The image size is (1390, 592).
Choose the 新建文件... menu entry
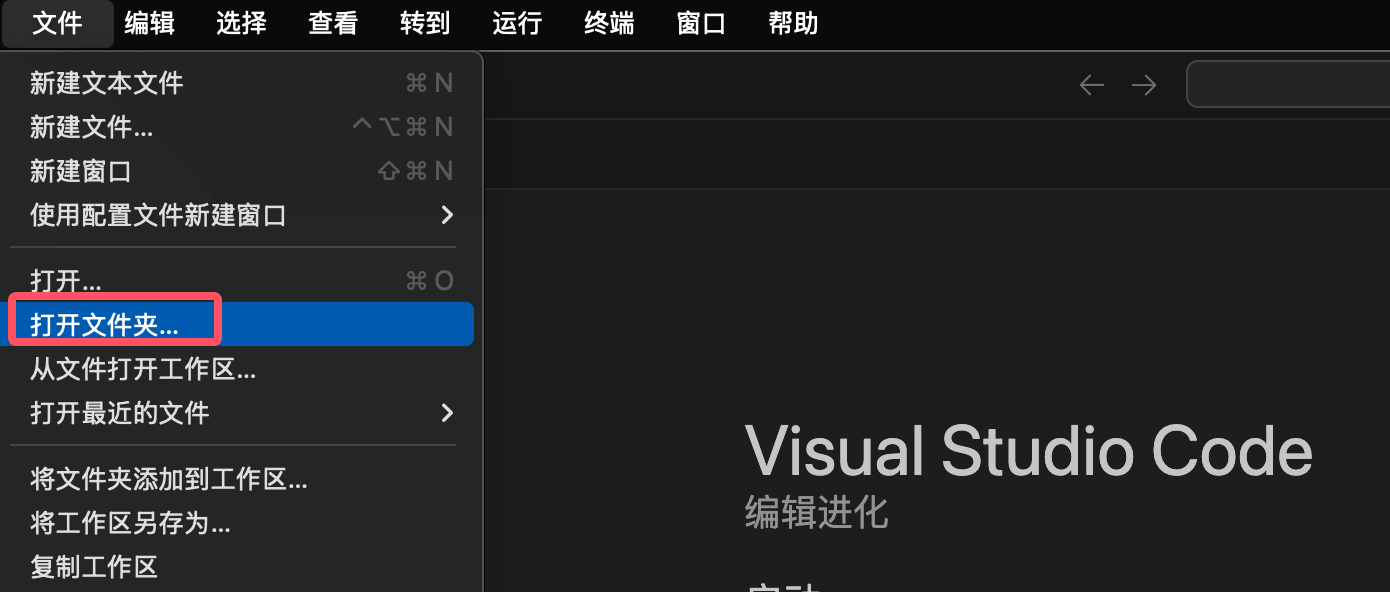coord(240,127)
